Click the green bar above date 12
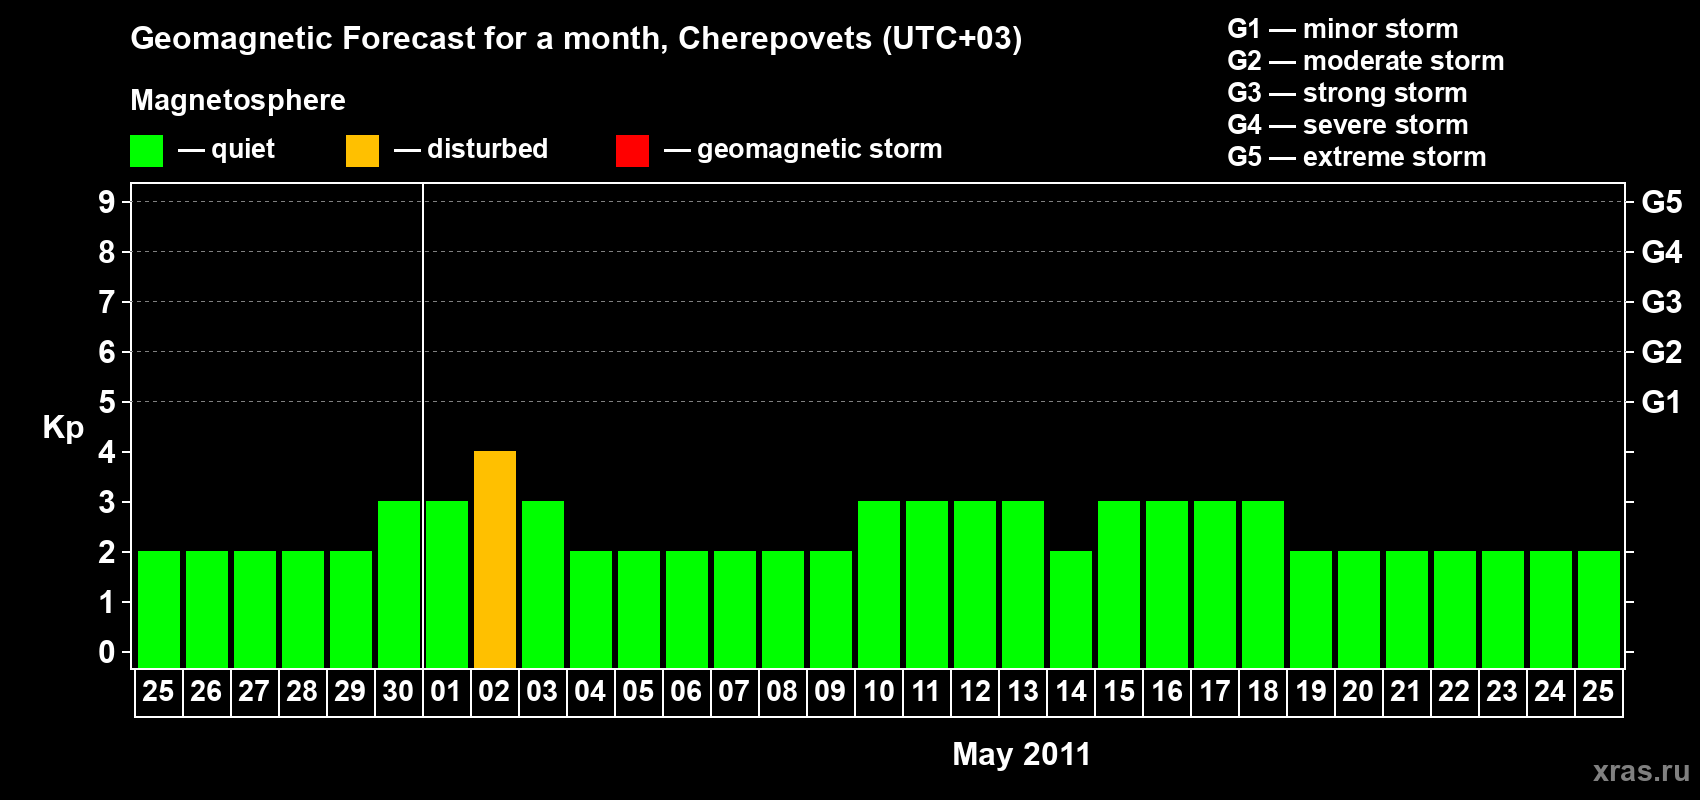 click(x=975, y=584)
